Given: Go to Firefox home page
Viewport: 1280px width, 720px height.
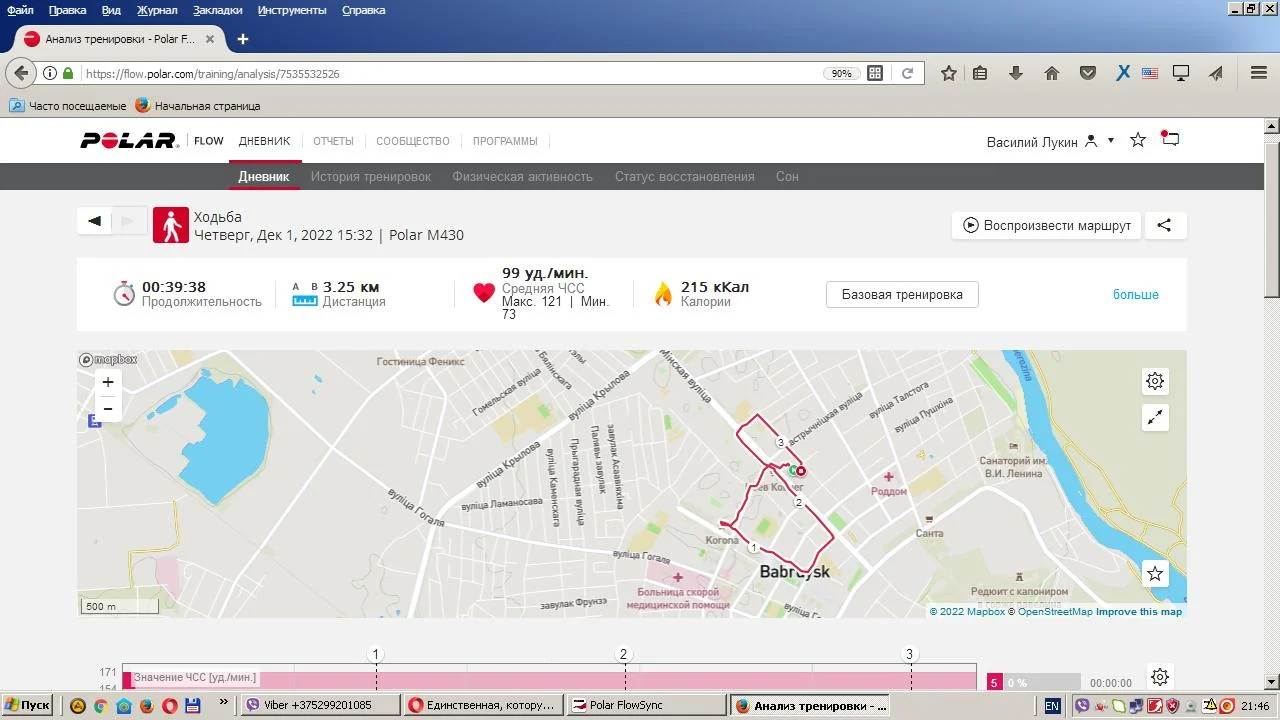Looking at the screenshot, I should click(1052, 73).
